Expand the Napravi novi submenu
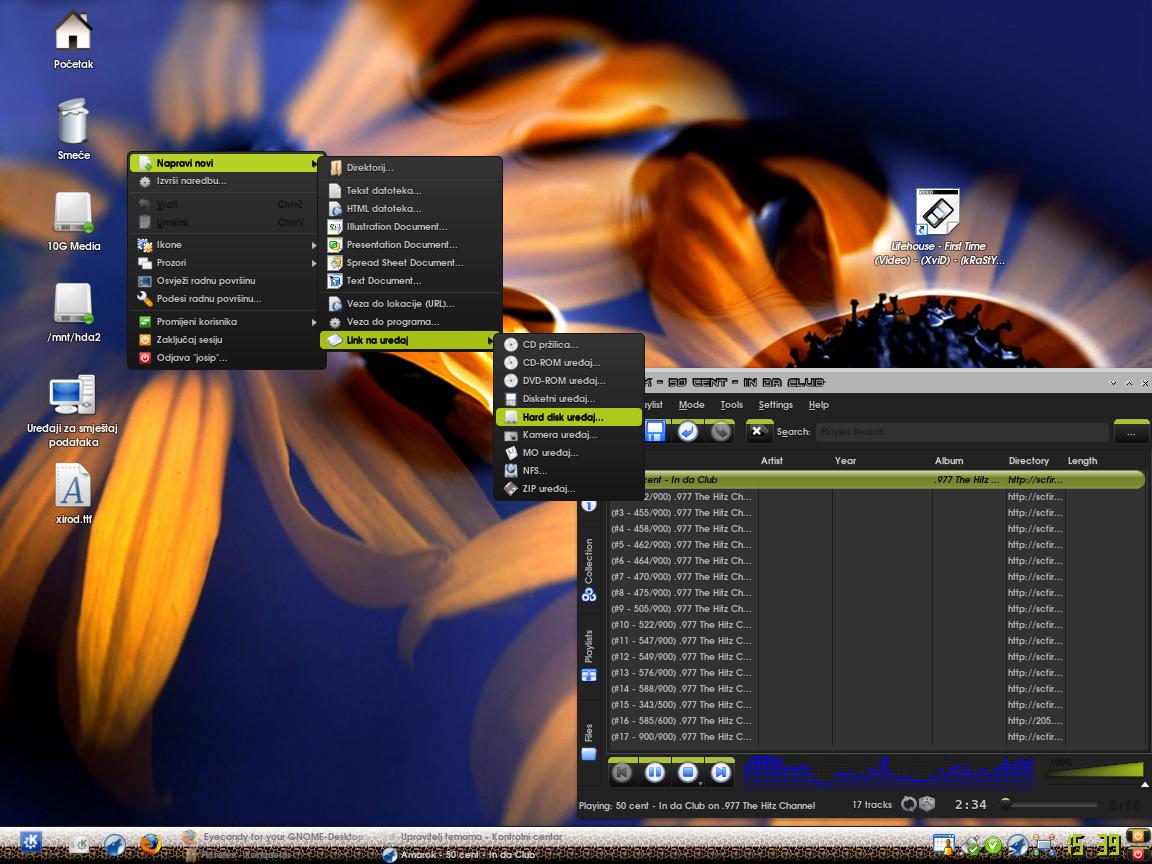The image size is (1152, 864). click(226, 163)
